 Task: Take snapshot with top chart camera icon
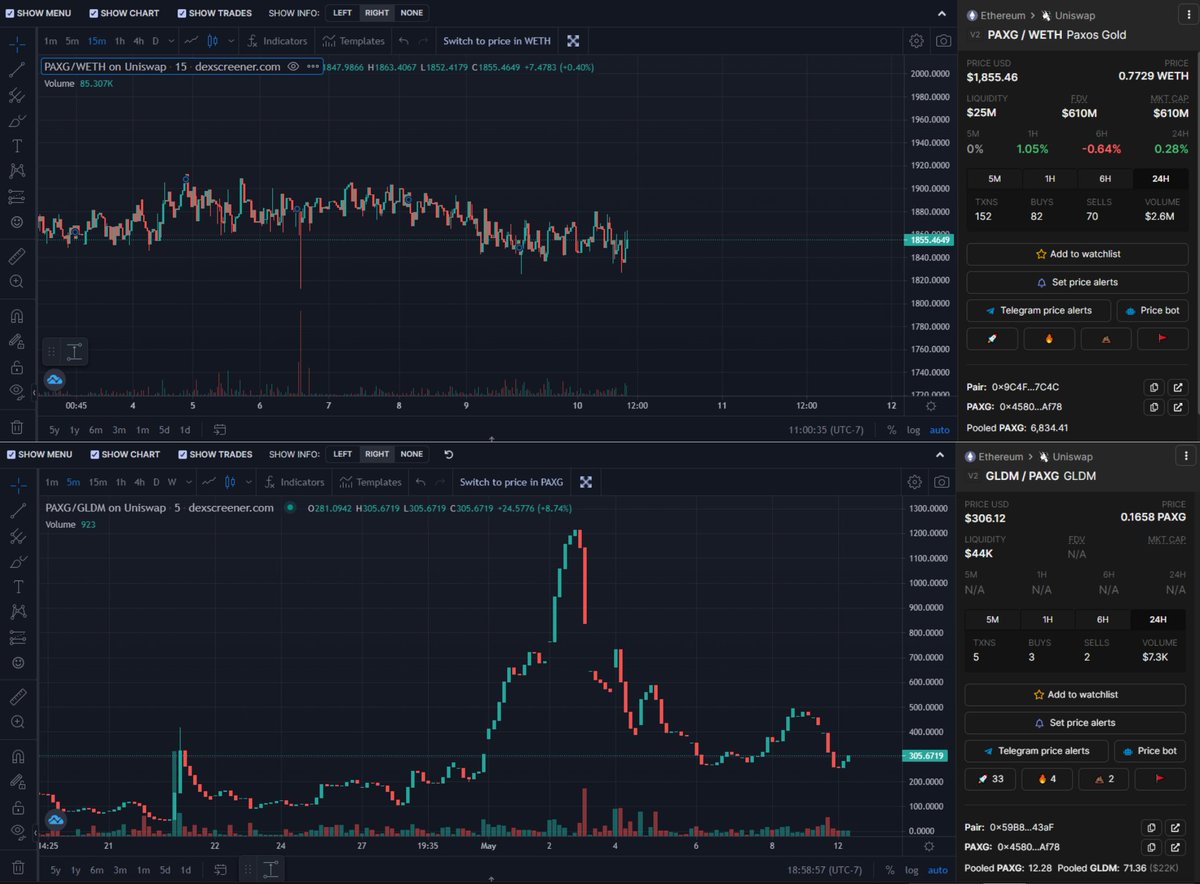coord(943,41)
